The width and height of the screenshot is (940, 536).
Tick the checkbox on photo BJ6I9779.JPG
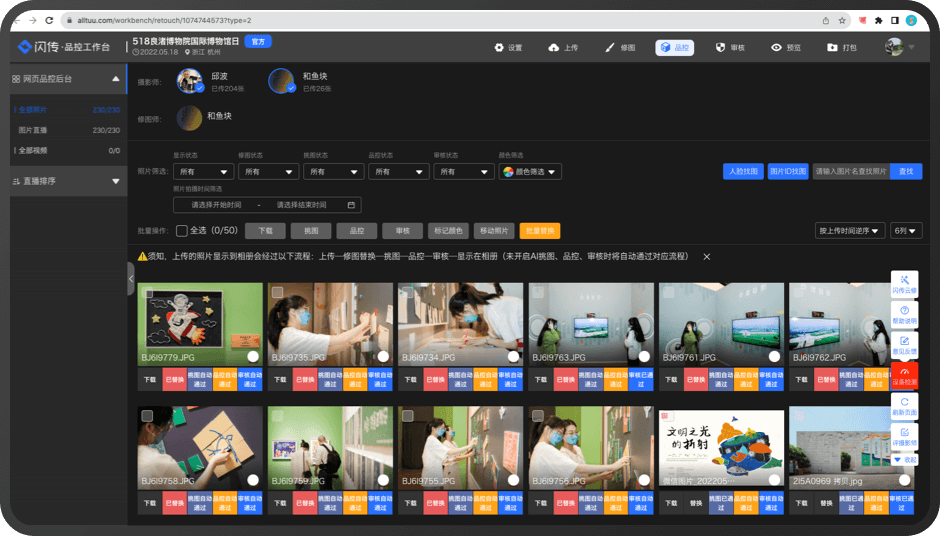[148, 293]
